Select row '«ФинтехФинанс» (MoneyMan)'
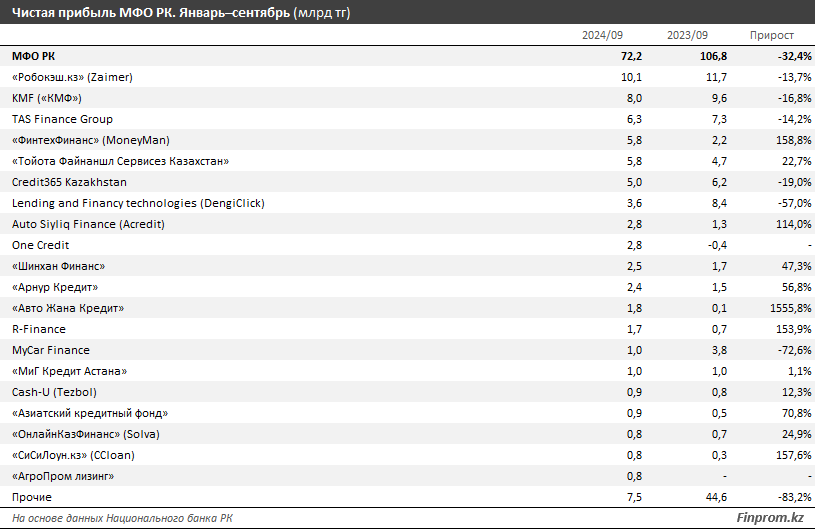The width and height of the screenshot is (815, 529). point(408,140)
